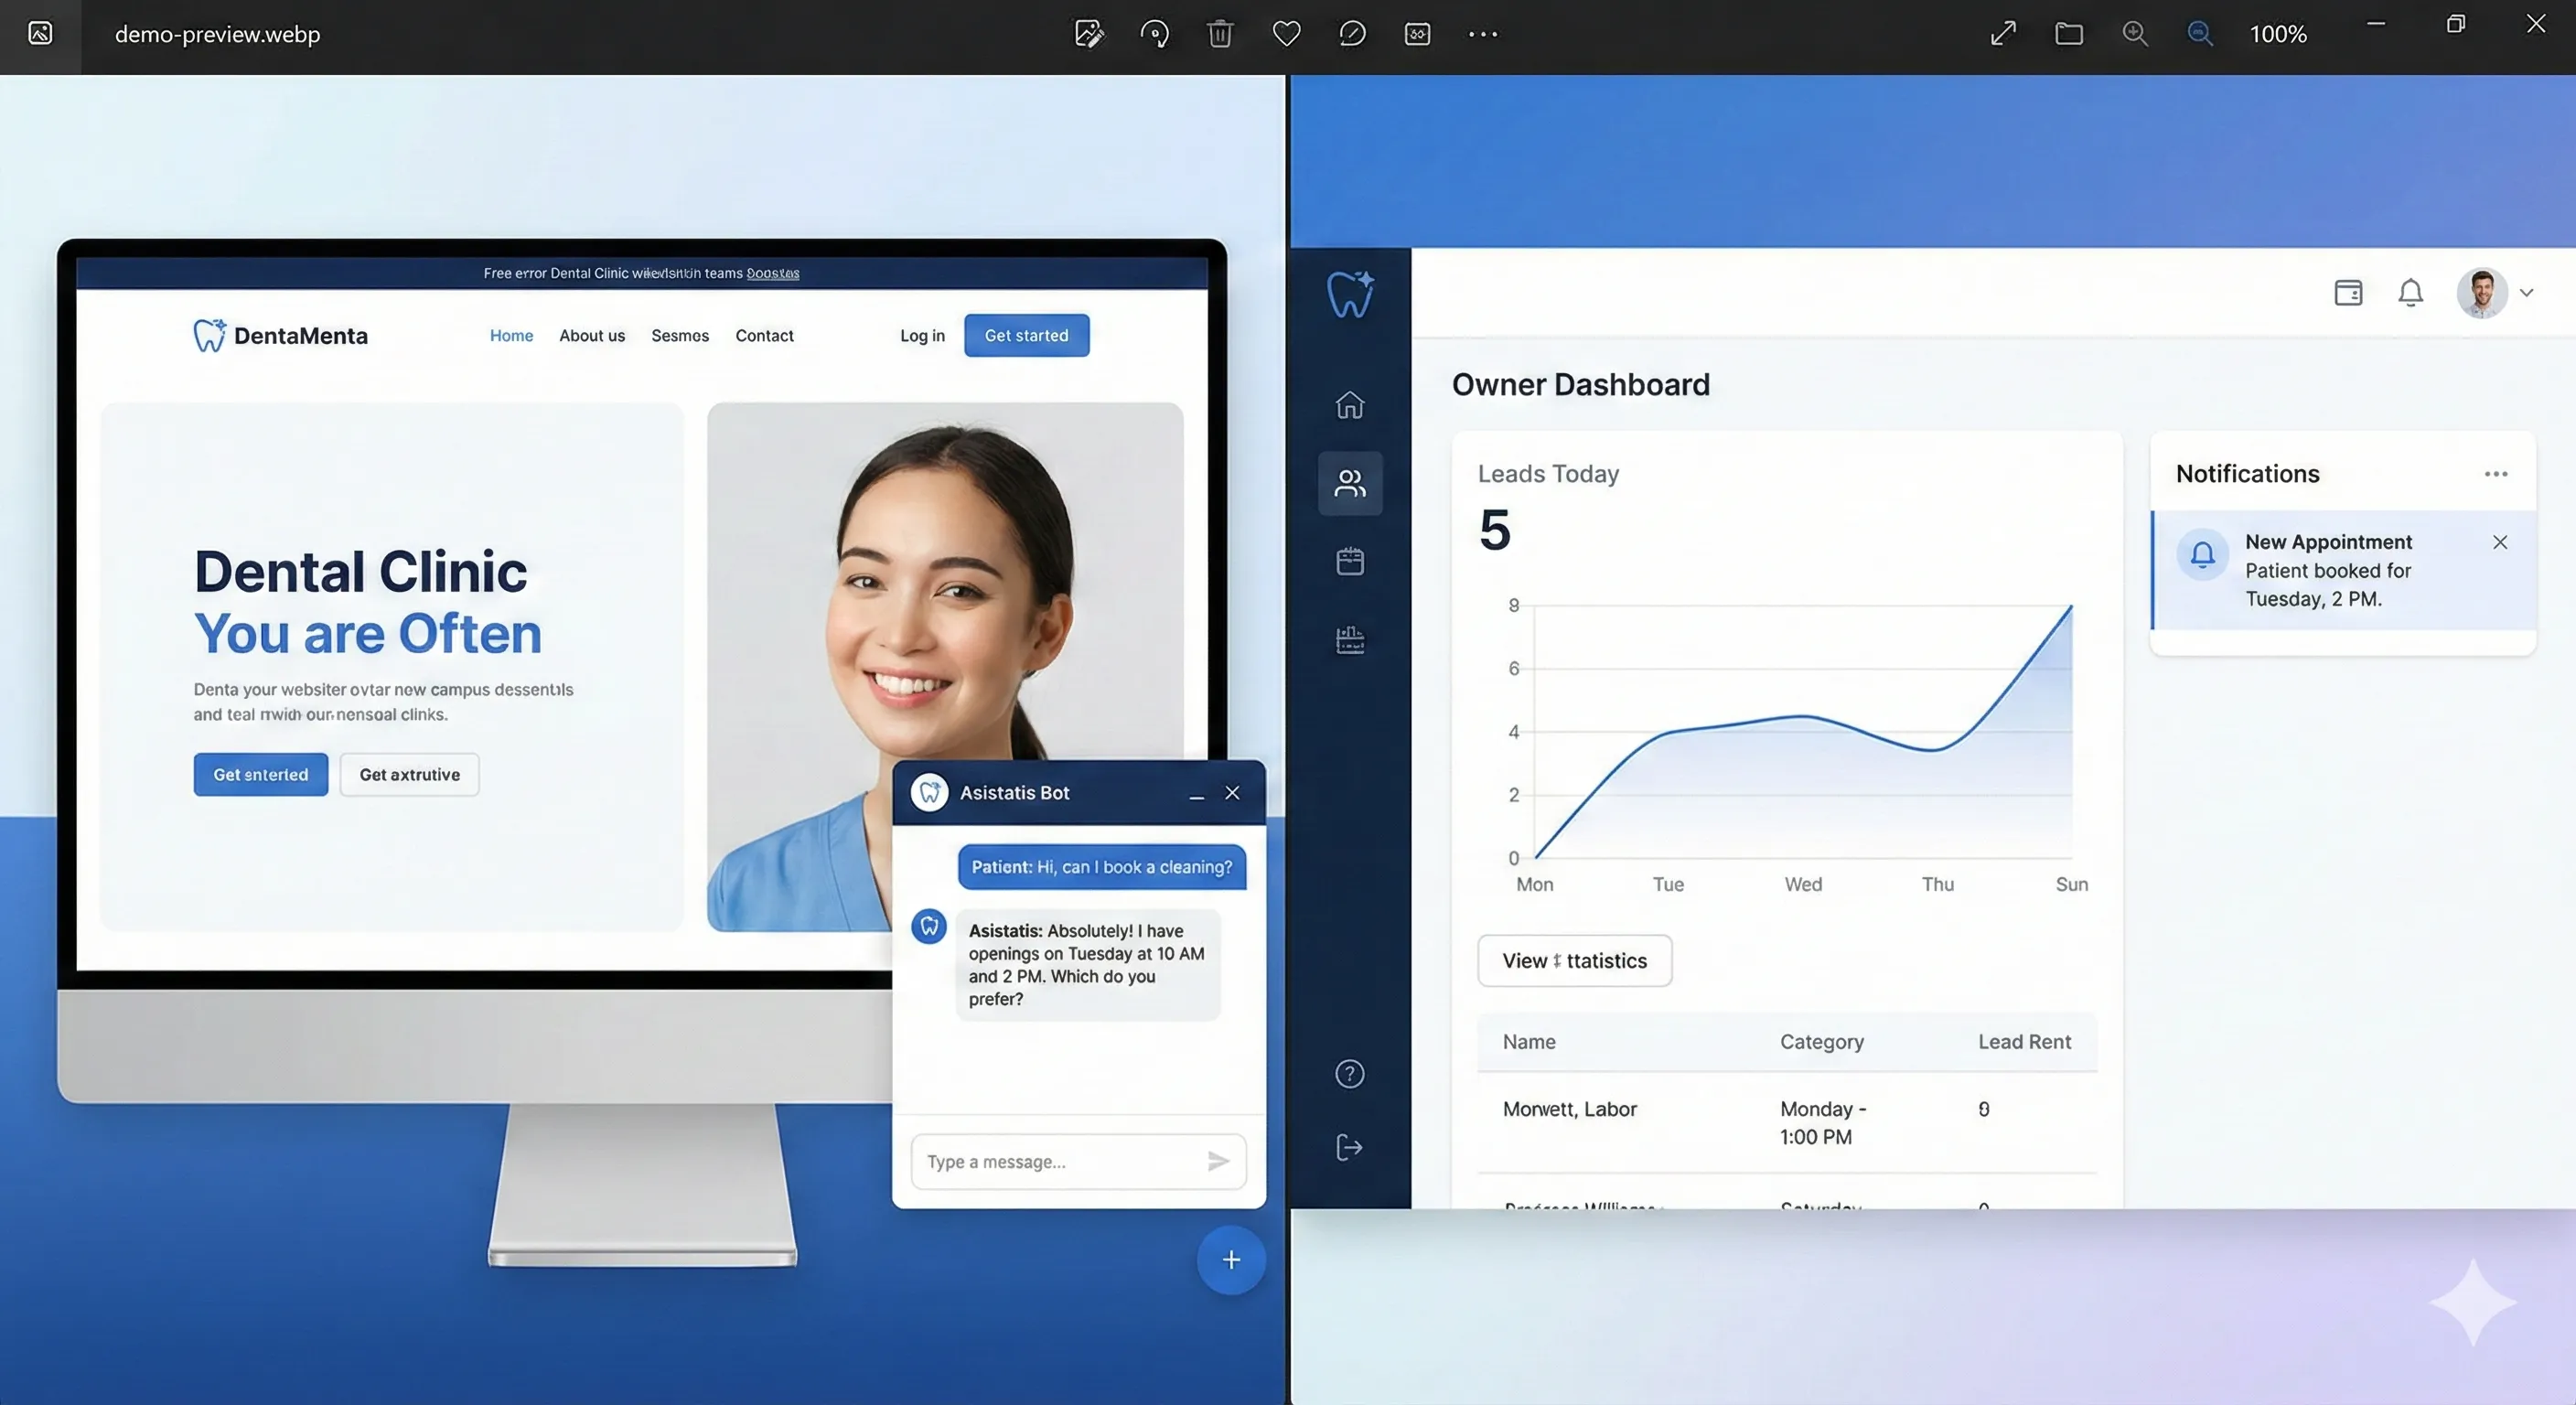Select the Home nav link on website
This screenshot has width=2576, height=1405.
click(x=511, y=335)
